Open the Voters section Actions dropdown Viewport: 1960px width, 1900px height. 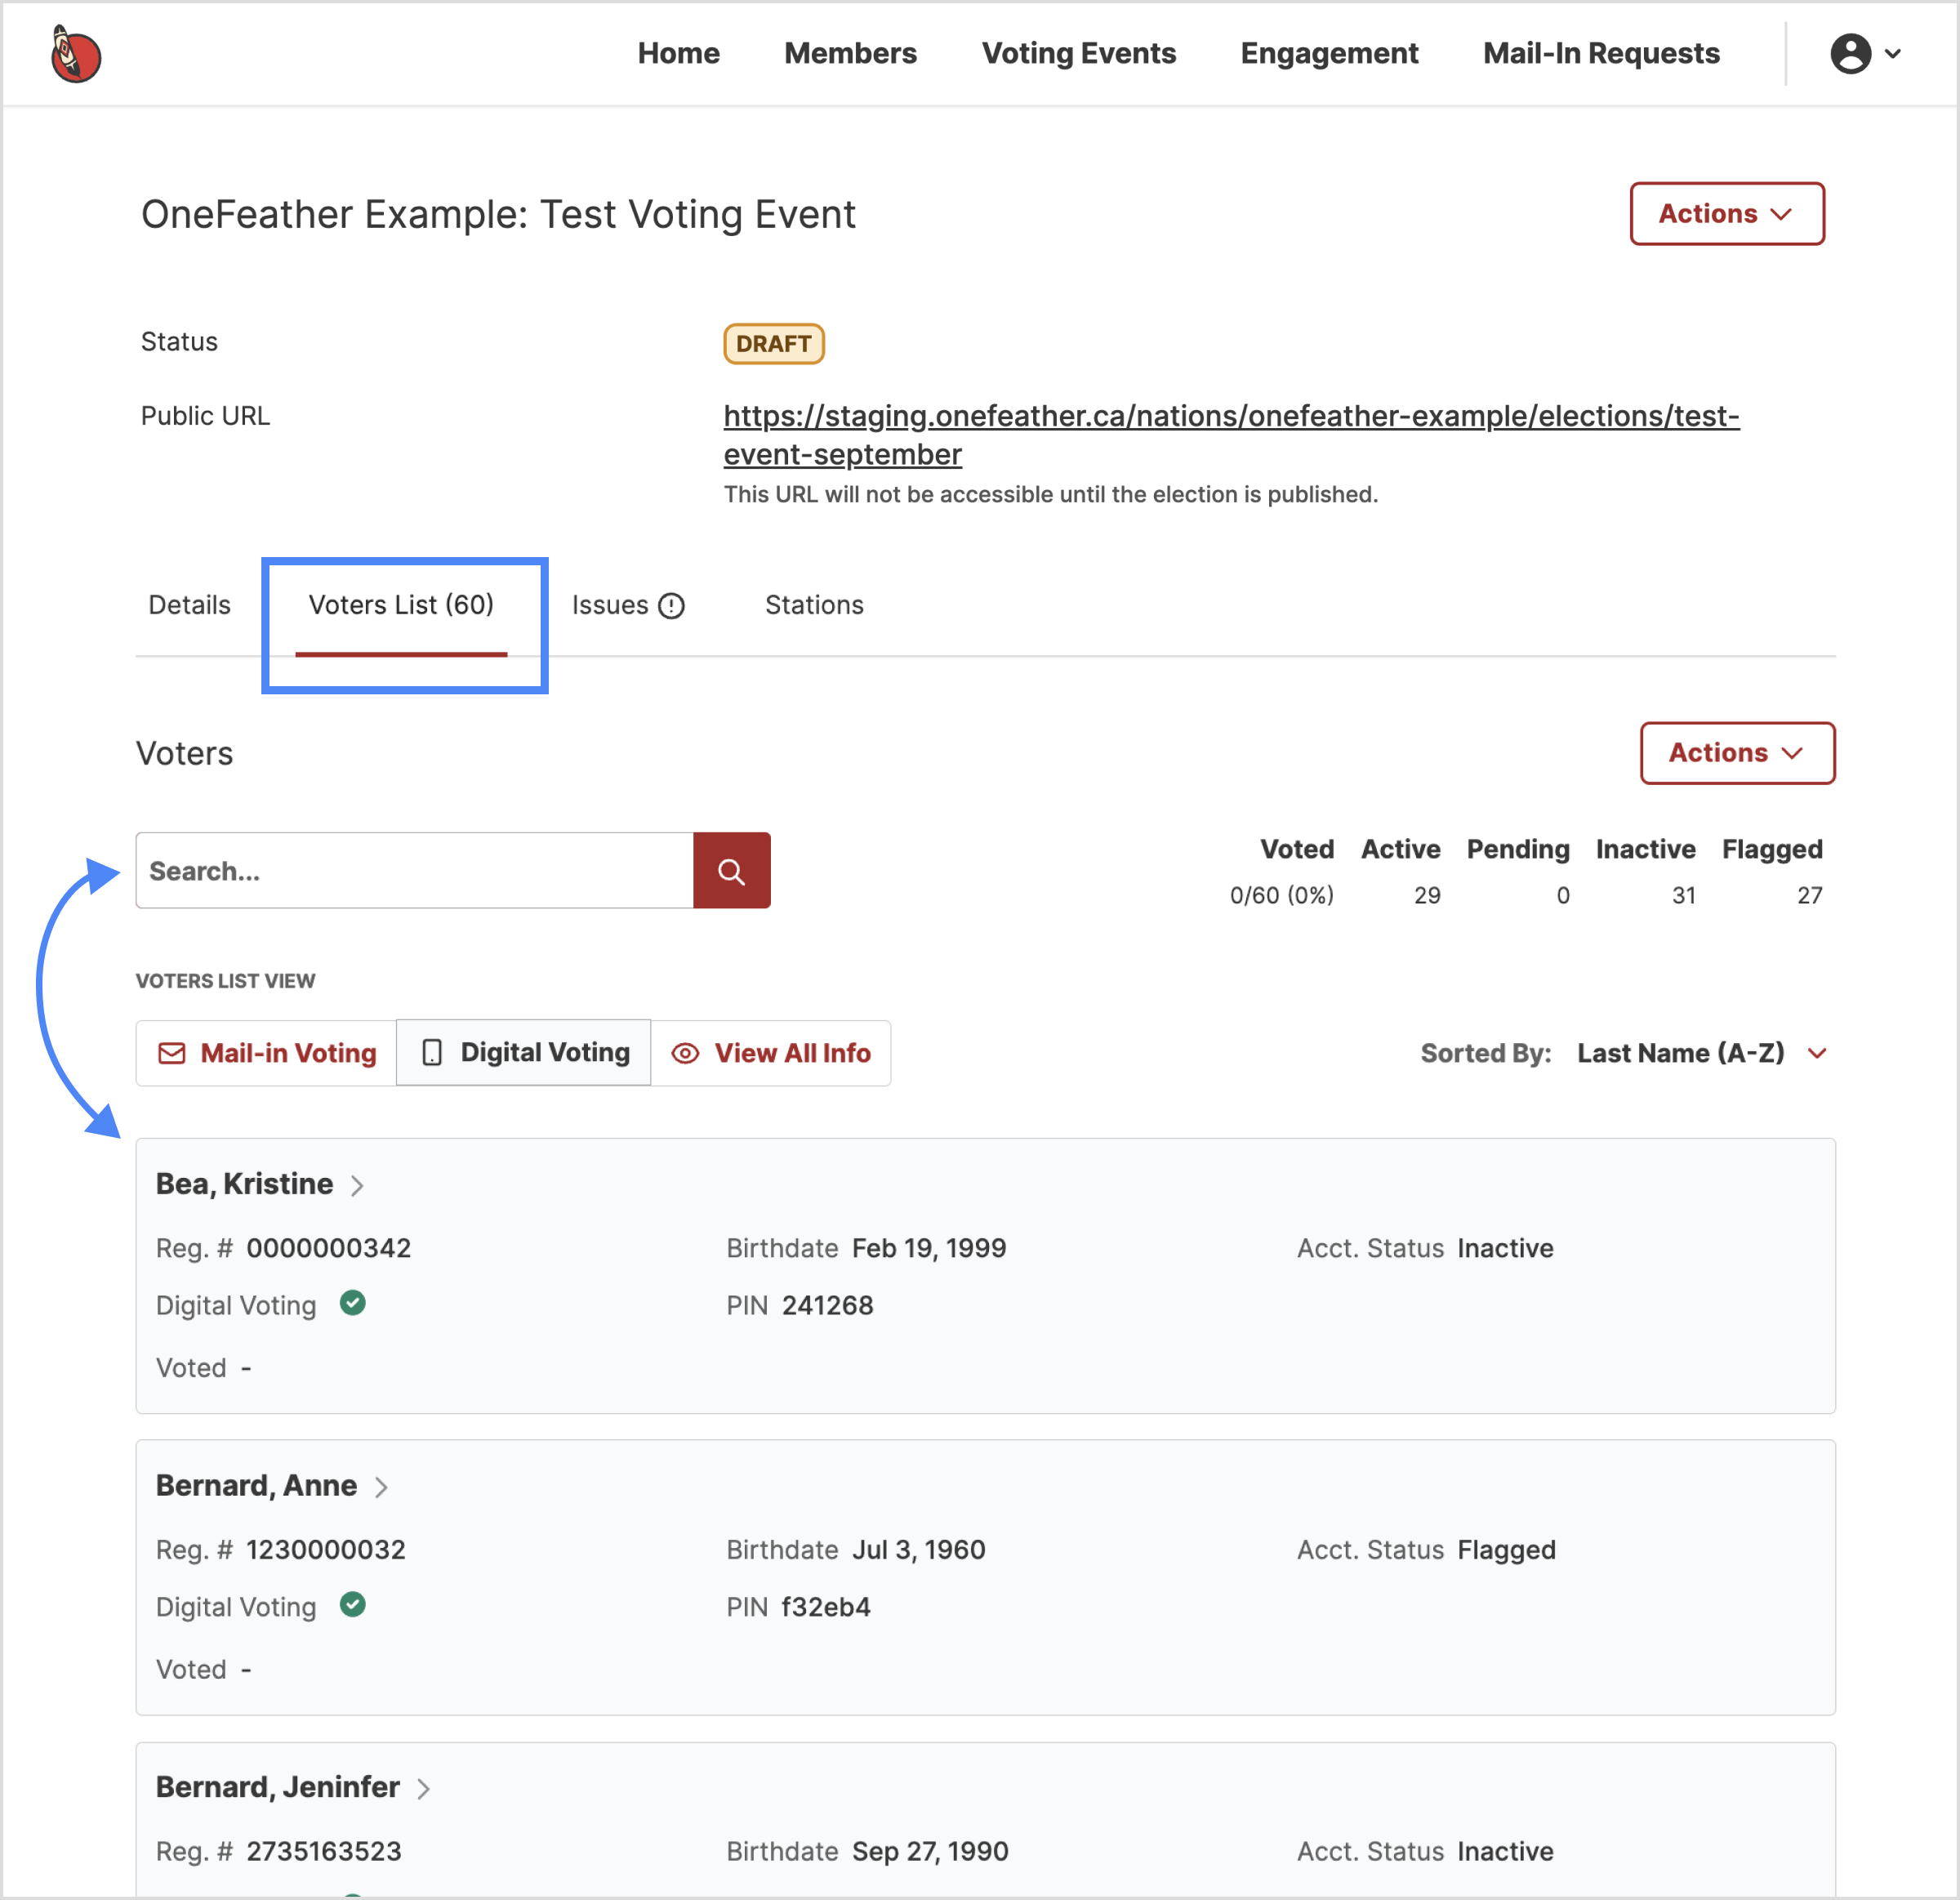pyautogui.click(x=1737, y=753)
